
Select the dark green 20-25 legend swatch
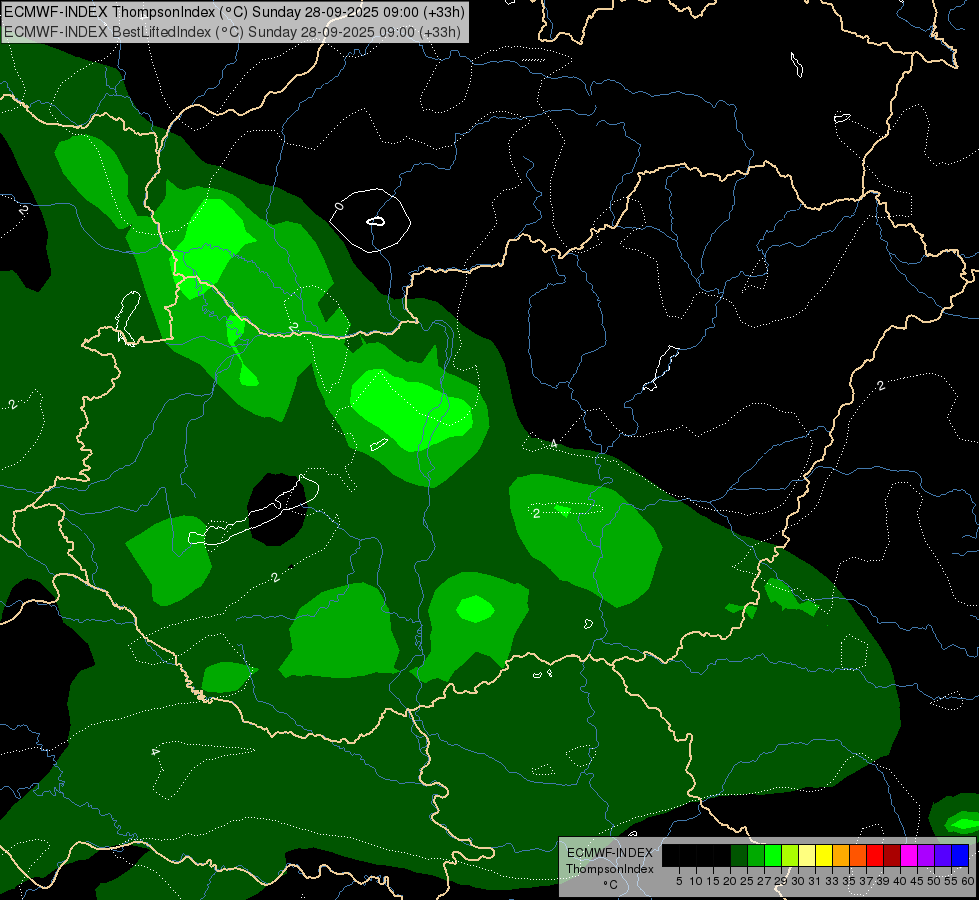pos(739,855)
